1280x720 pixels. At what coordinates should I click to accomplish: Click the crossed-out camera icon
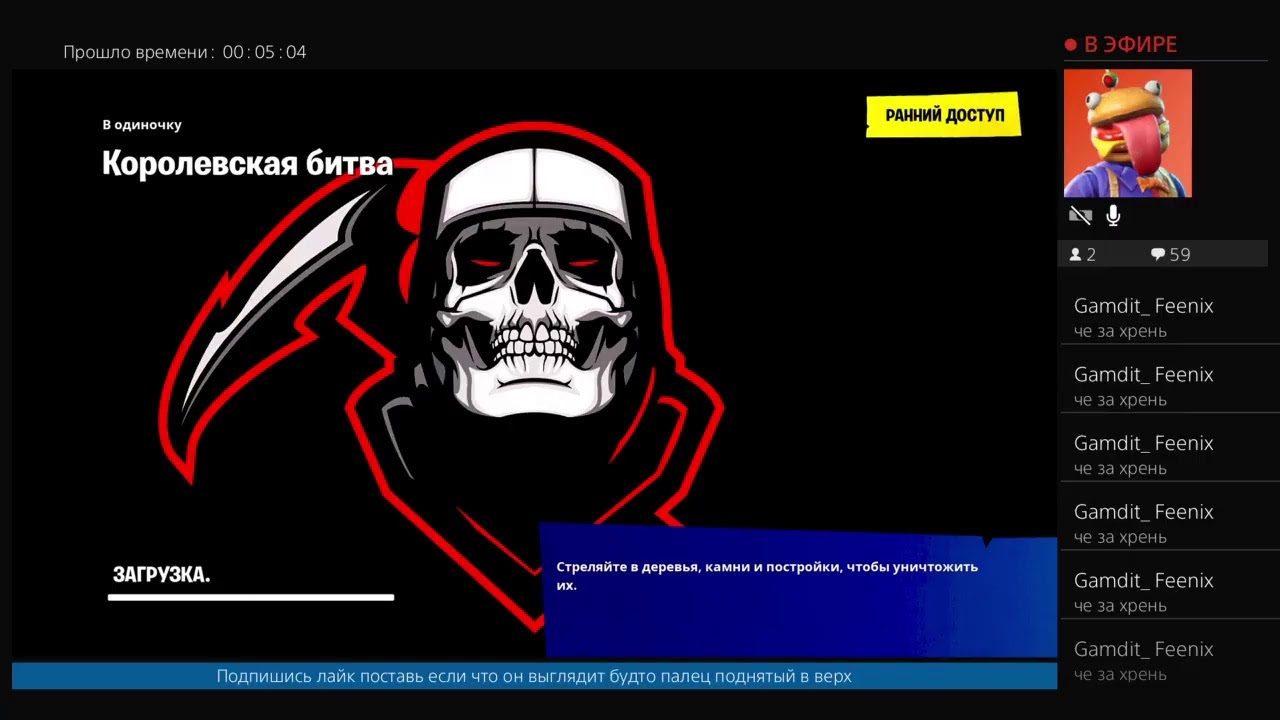point(1080,215)
